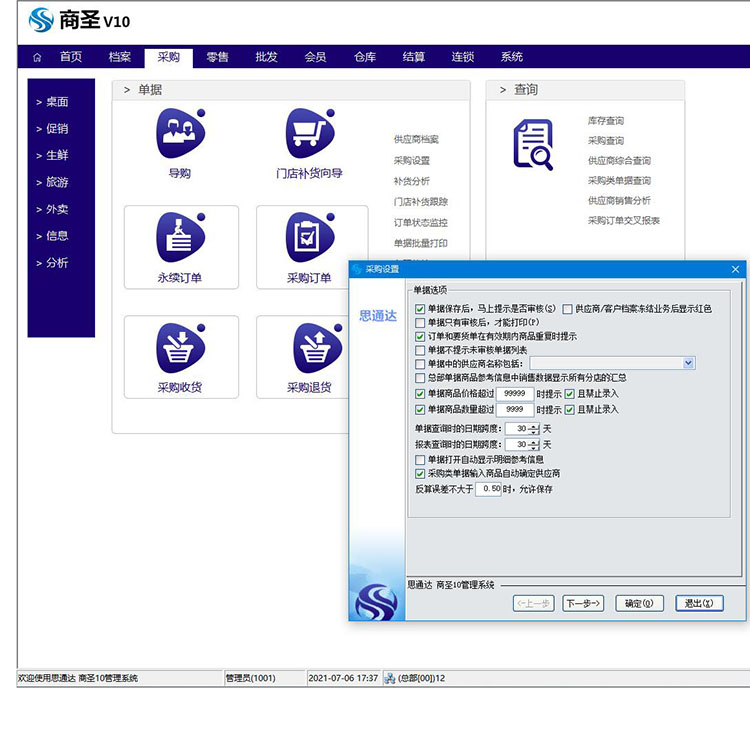
Task: Enable 单据只有审核后,才能打印 checkbox
Action: point(420,322)
